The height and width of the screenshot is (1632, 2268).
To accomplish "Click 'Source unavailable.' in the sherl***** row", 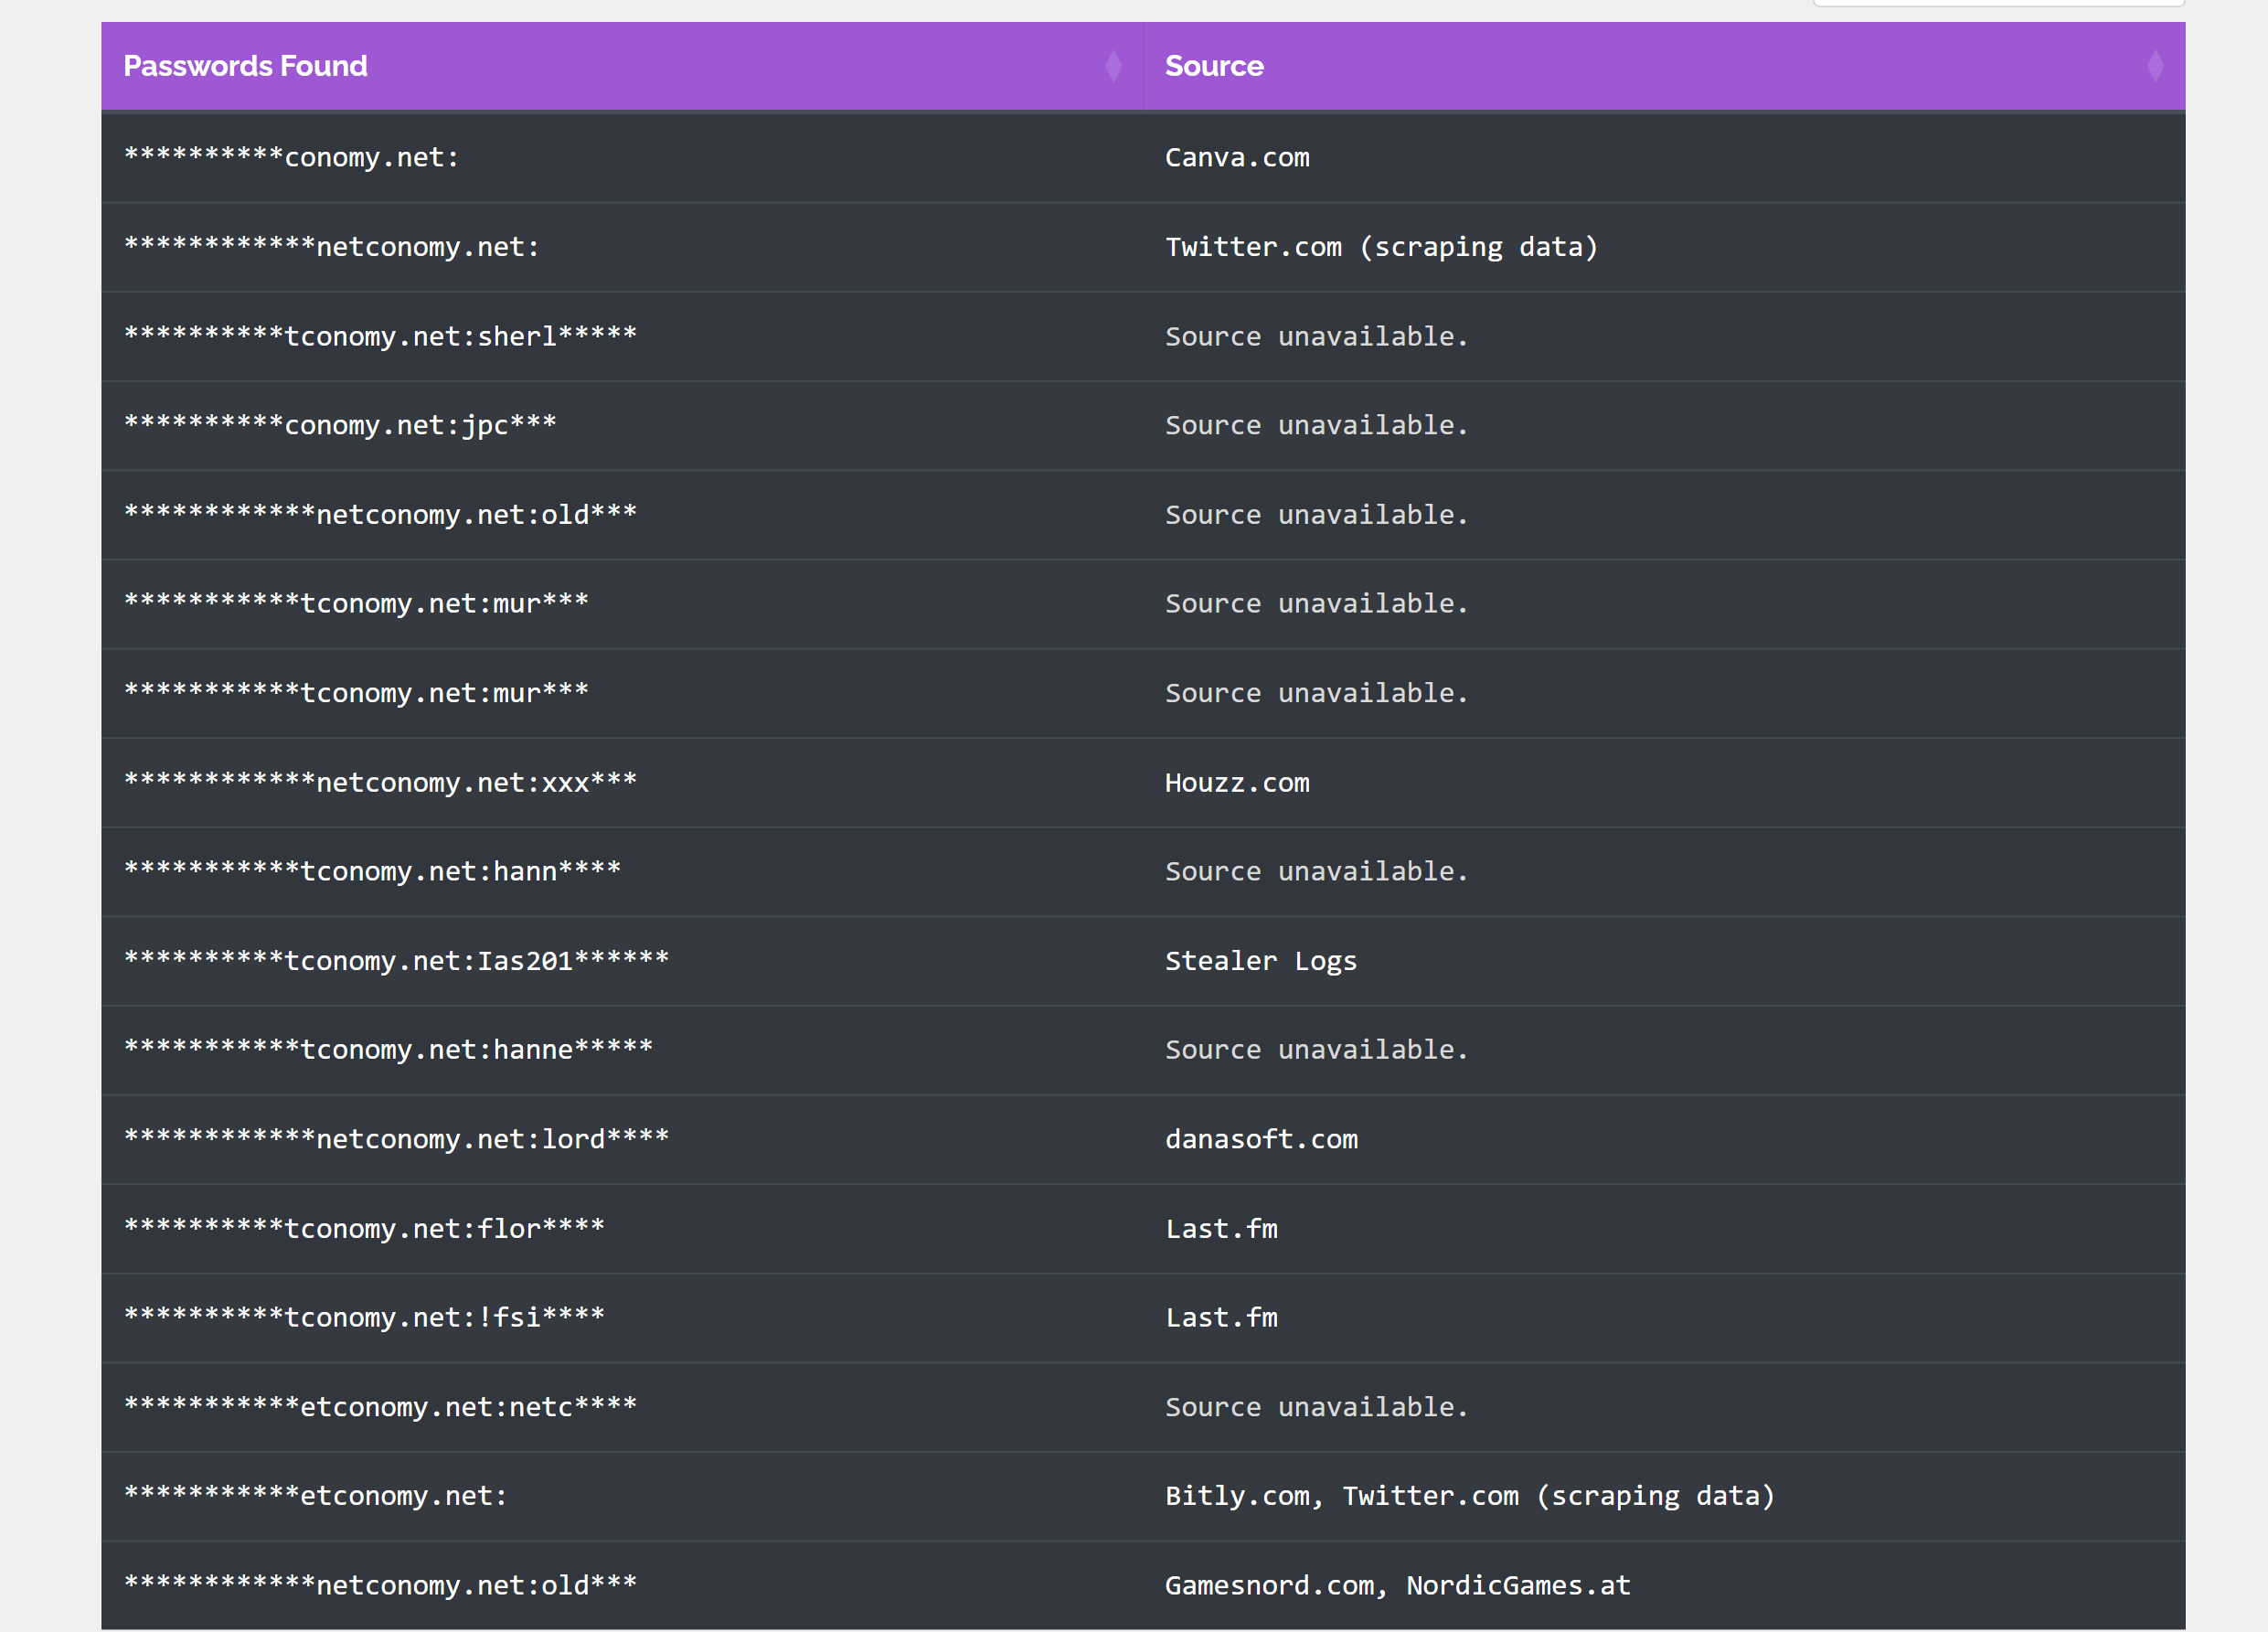I will 1316,336.
